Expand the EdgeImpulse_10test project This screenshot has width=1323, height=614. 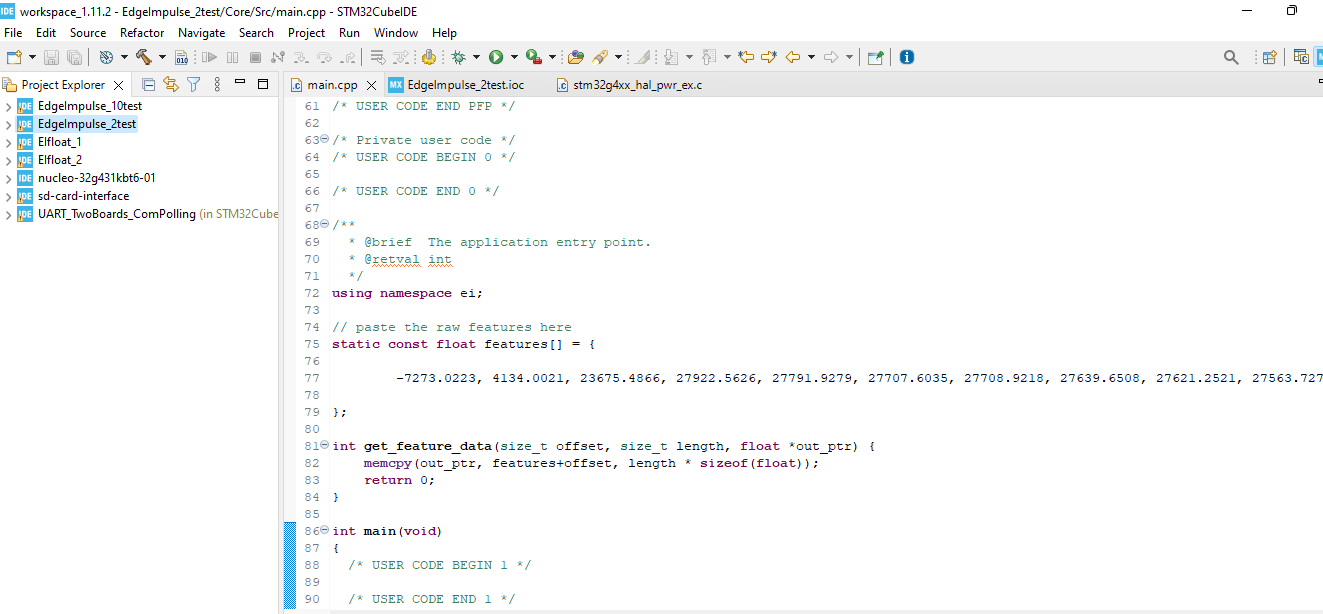pos(9,106)
